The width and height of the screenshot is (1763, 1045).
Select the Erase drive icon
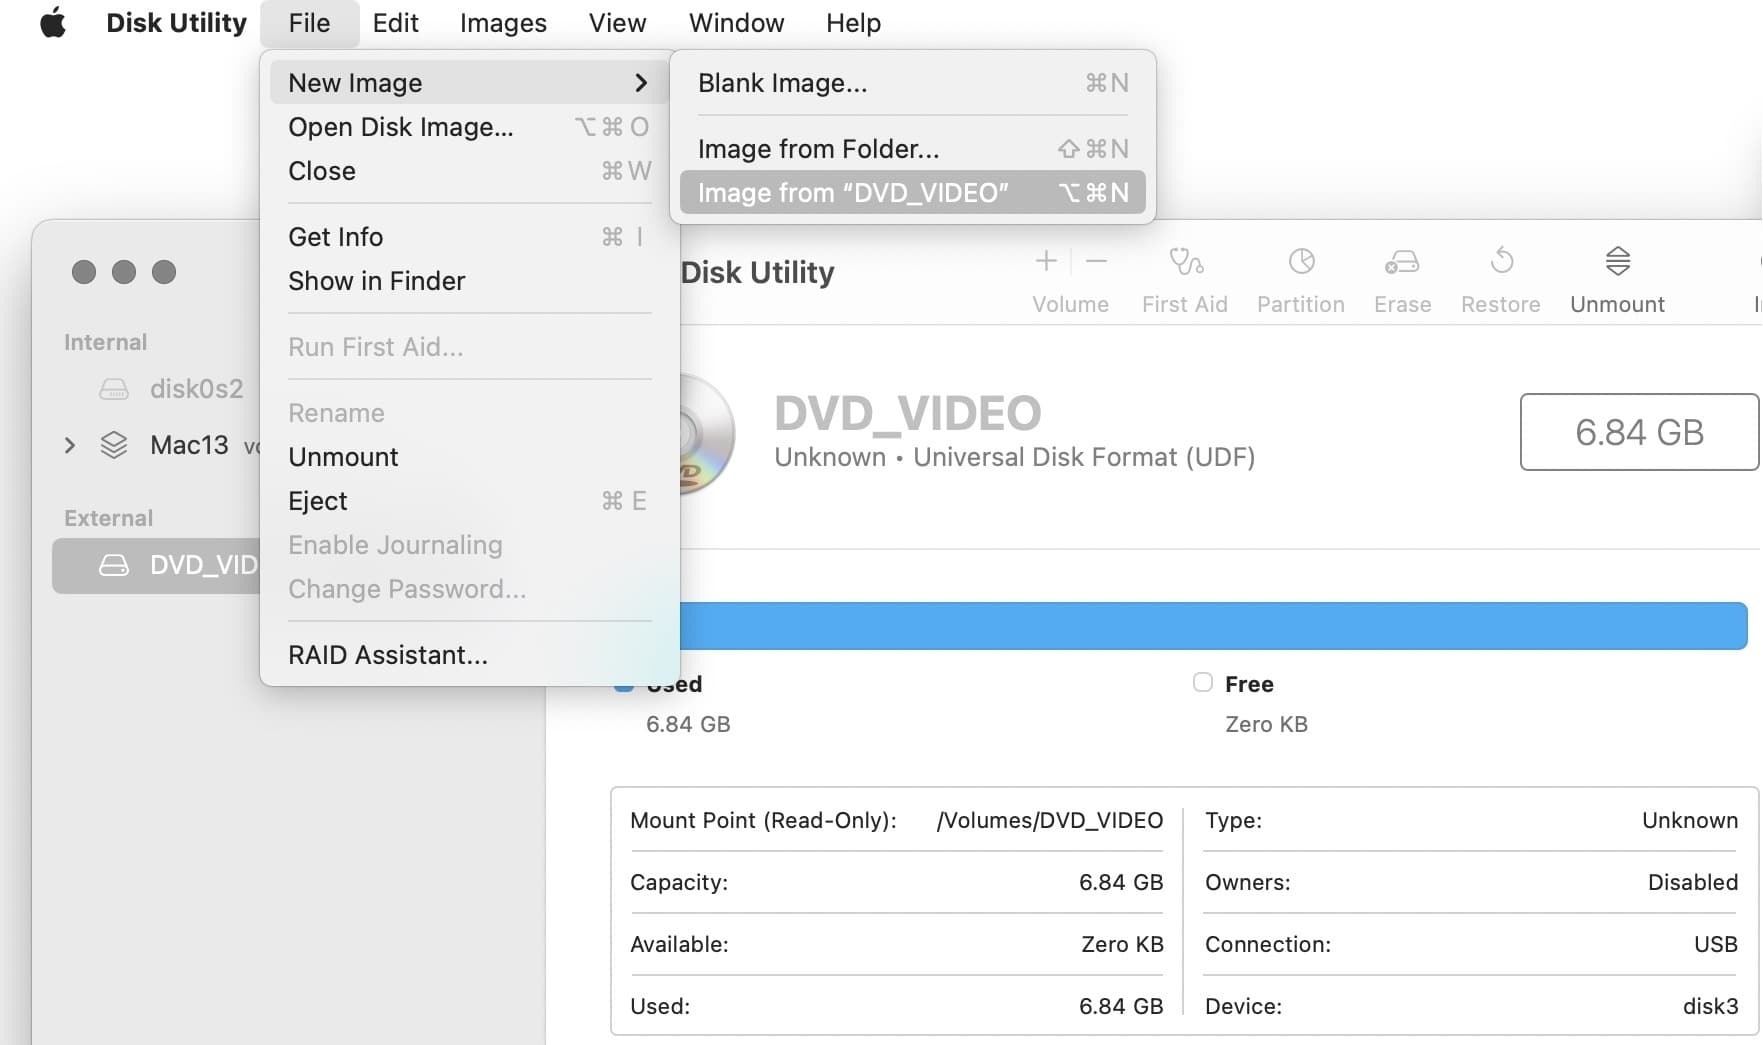point(1401,262)
